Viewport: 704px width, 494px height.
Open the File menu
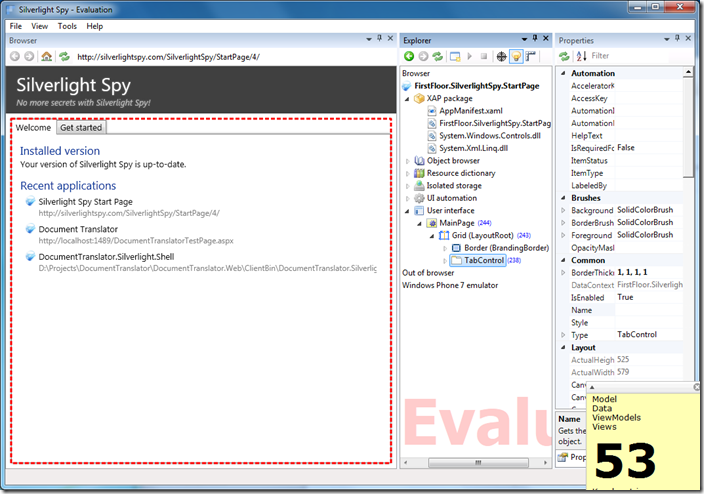pyautogui.click(x=16, y=26)
